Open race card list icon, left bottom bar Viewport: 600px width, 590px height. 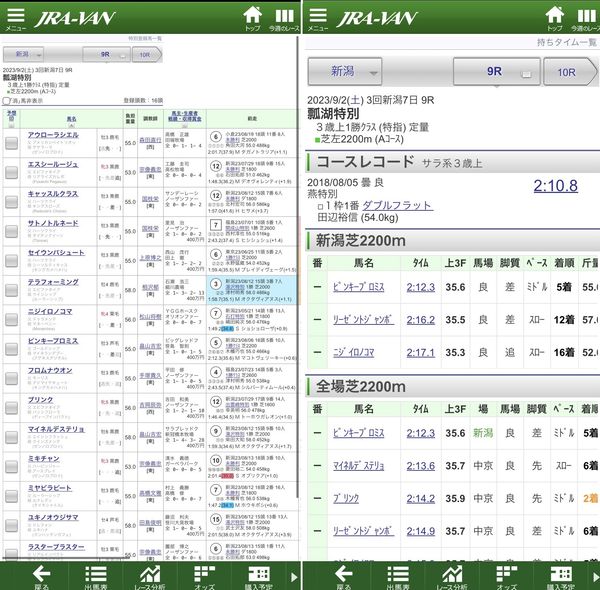point(96,577)
